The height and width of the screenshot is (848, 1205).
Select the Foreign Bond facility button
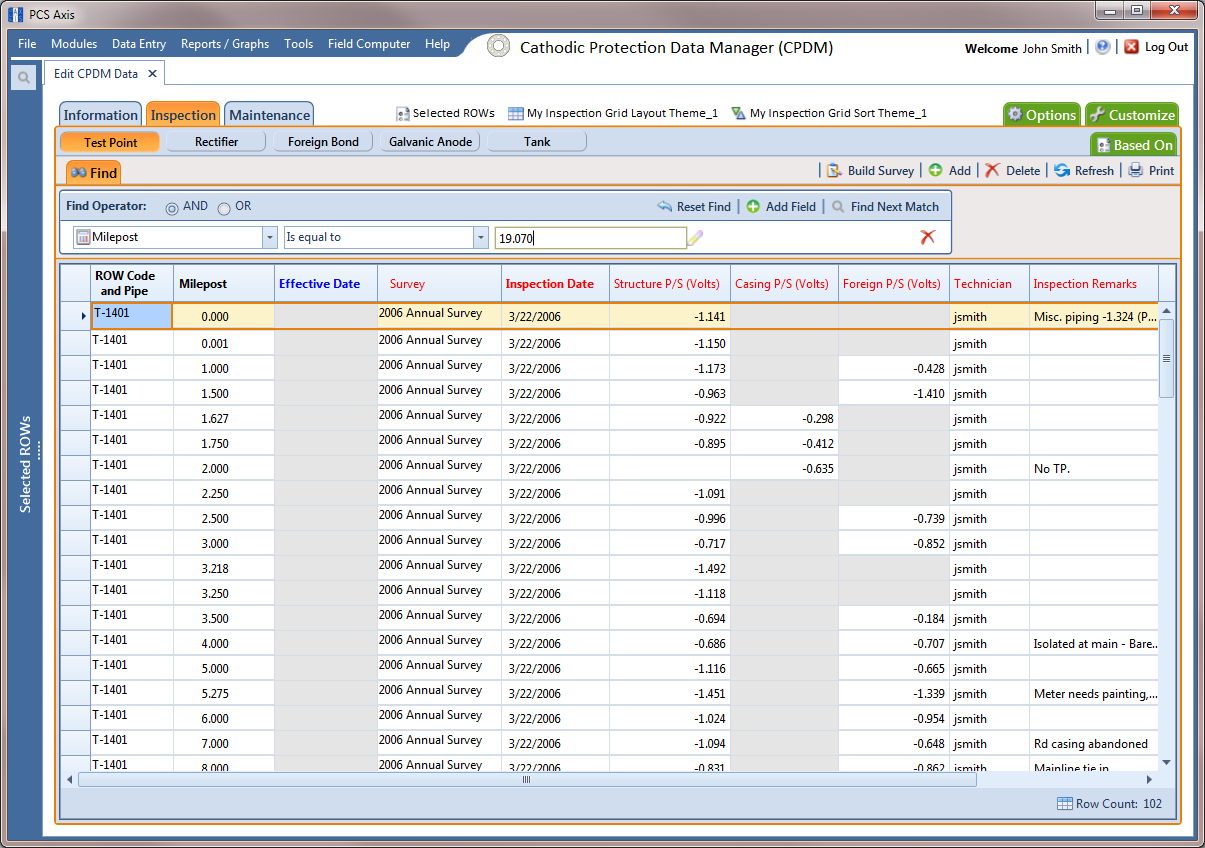(x=323, y=142)
